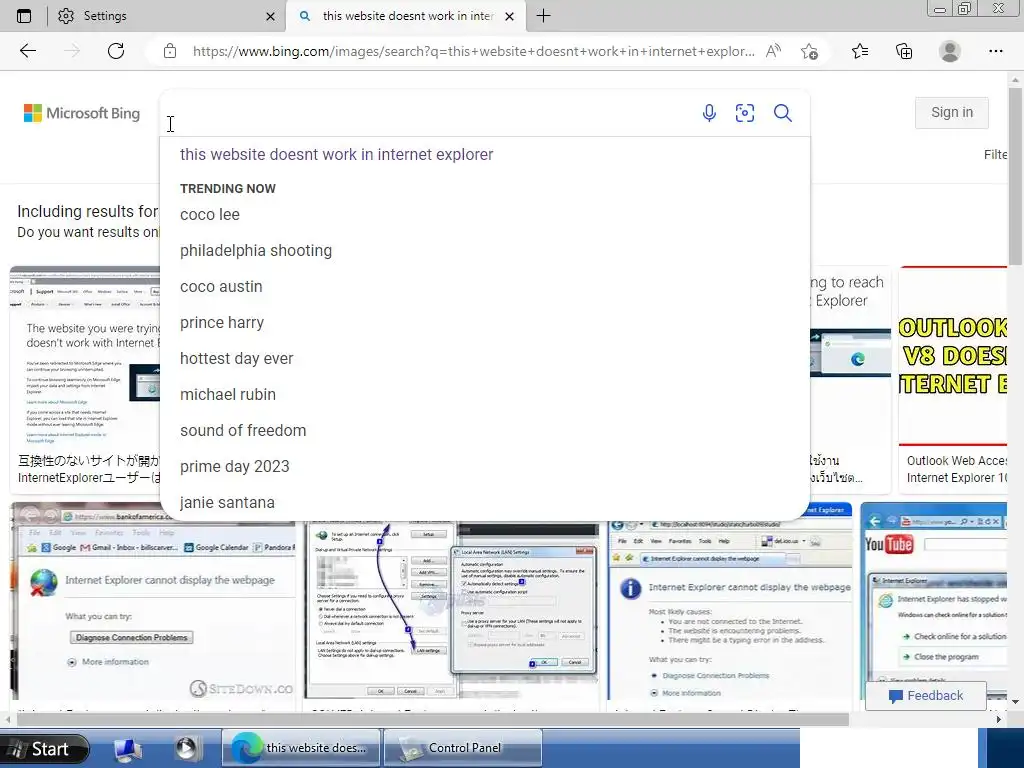
Task: Select trending suggestion 'prince harry'
Action: coord(222,323)
